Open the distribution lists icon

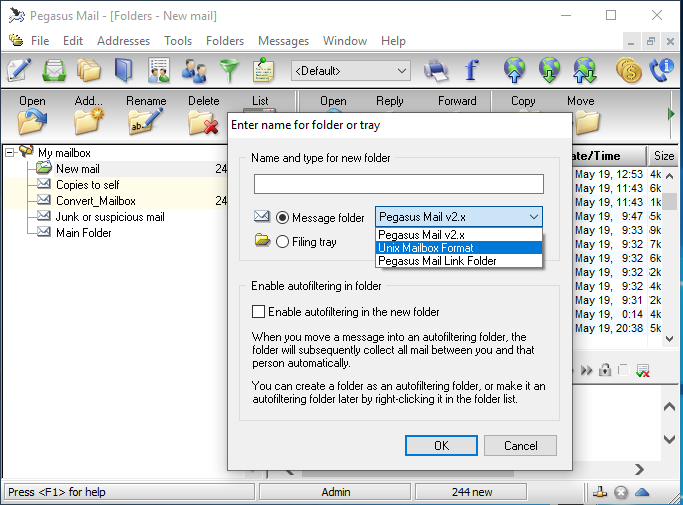coord(159,70)
